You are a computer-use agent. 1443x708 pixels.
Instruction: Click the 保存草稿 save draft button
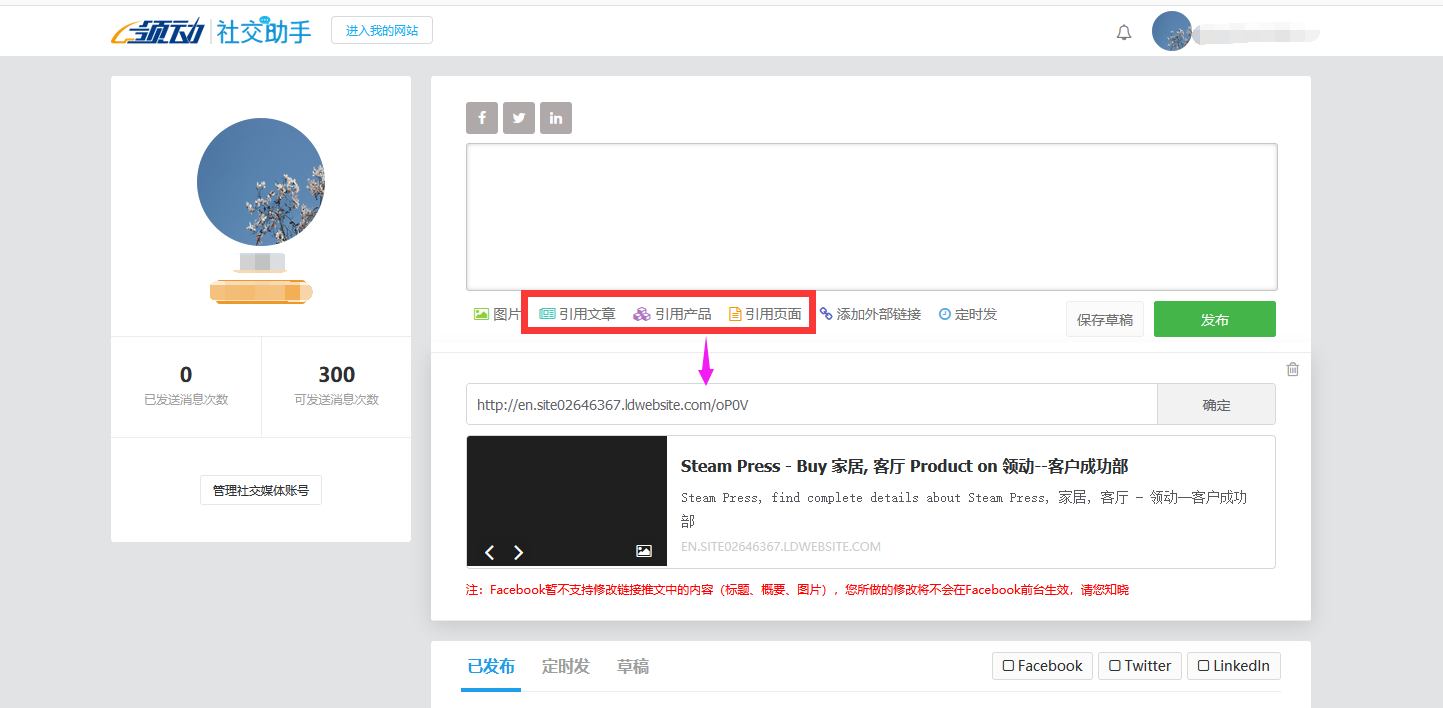[x=1104, y=320]
